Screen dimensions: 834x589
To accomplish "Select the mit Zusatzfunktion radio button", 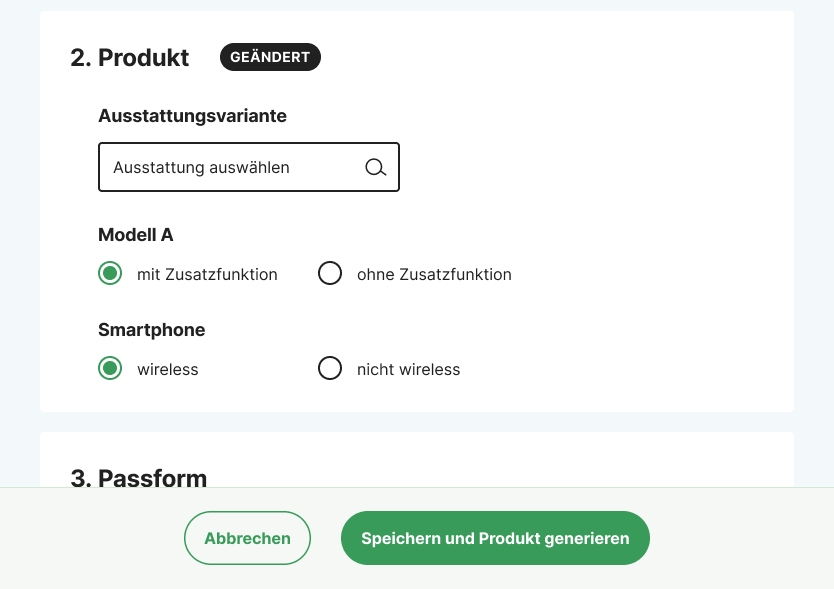I will [110, 273].
